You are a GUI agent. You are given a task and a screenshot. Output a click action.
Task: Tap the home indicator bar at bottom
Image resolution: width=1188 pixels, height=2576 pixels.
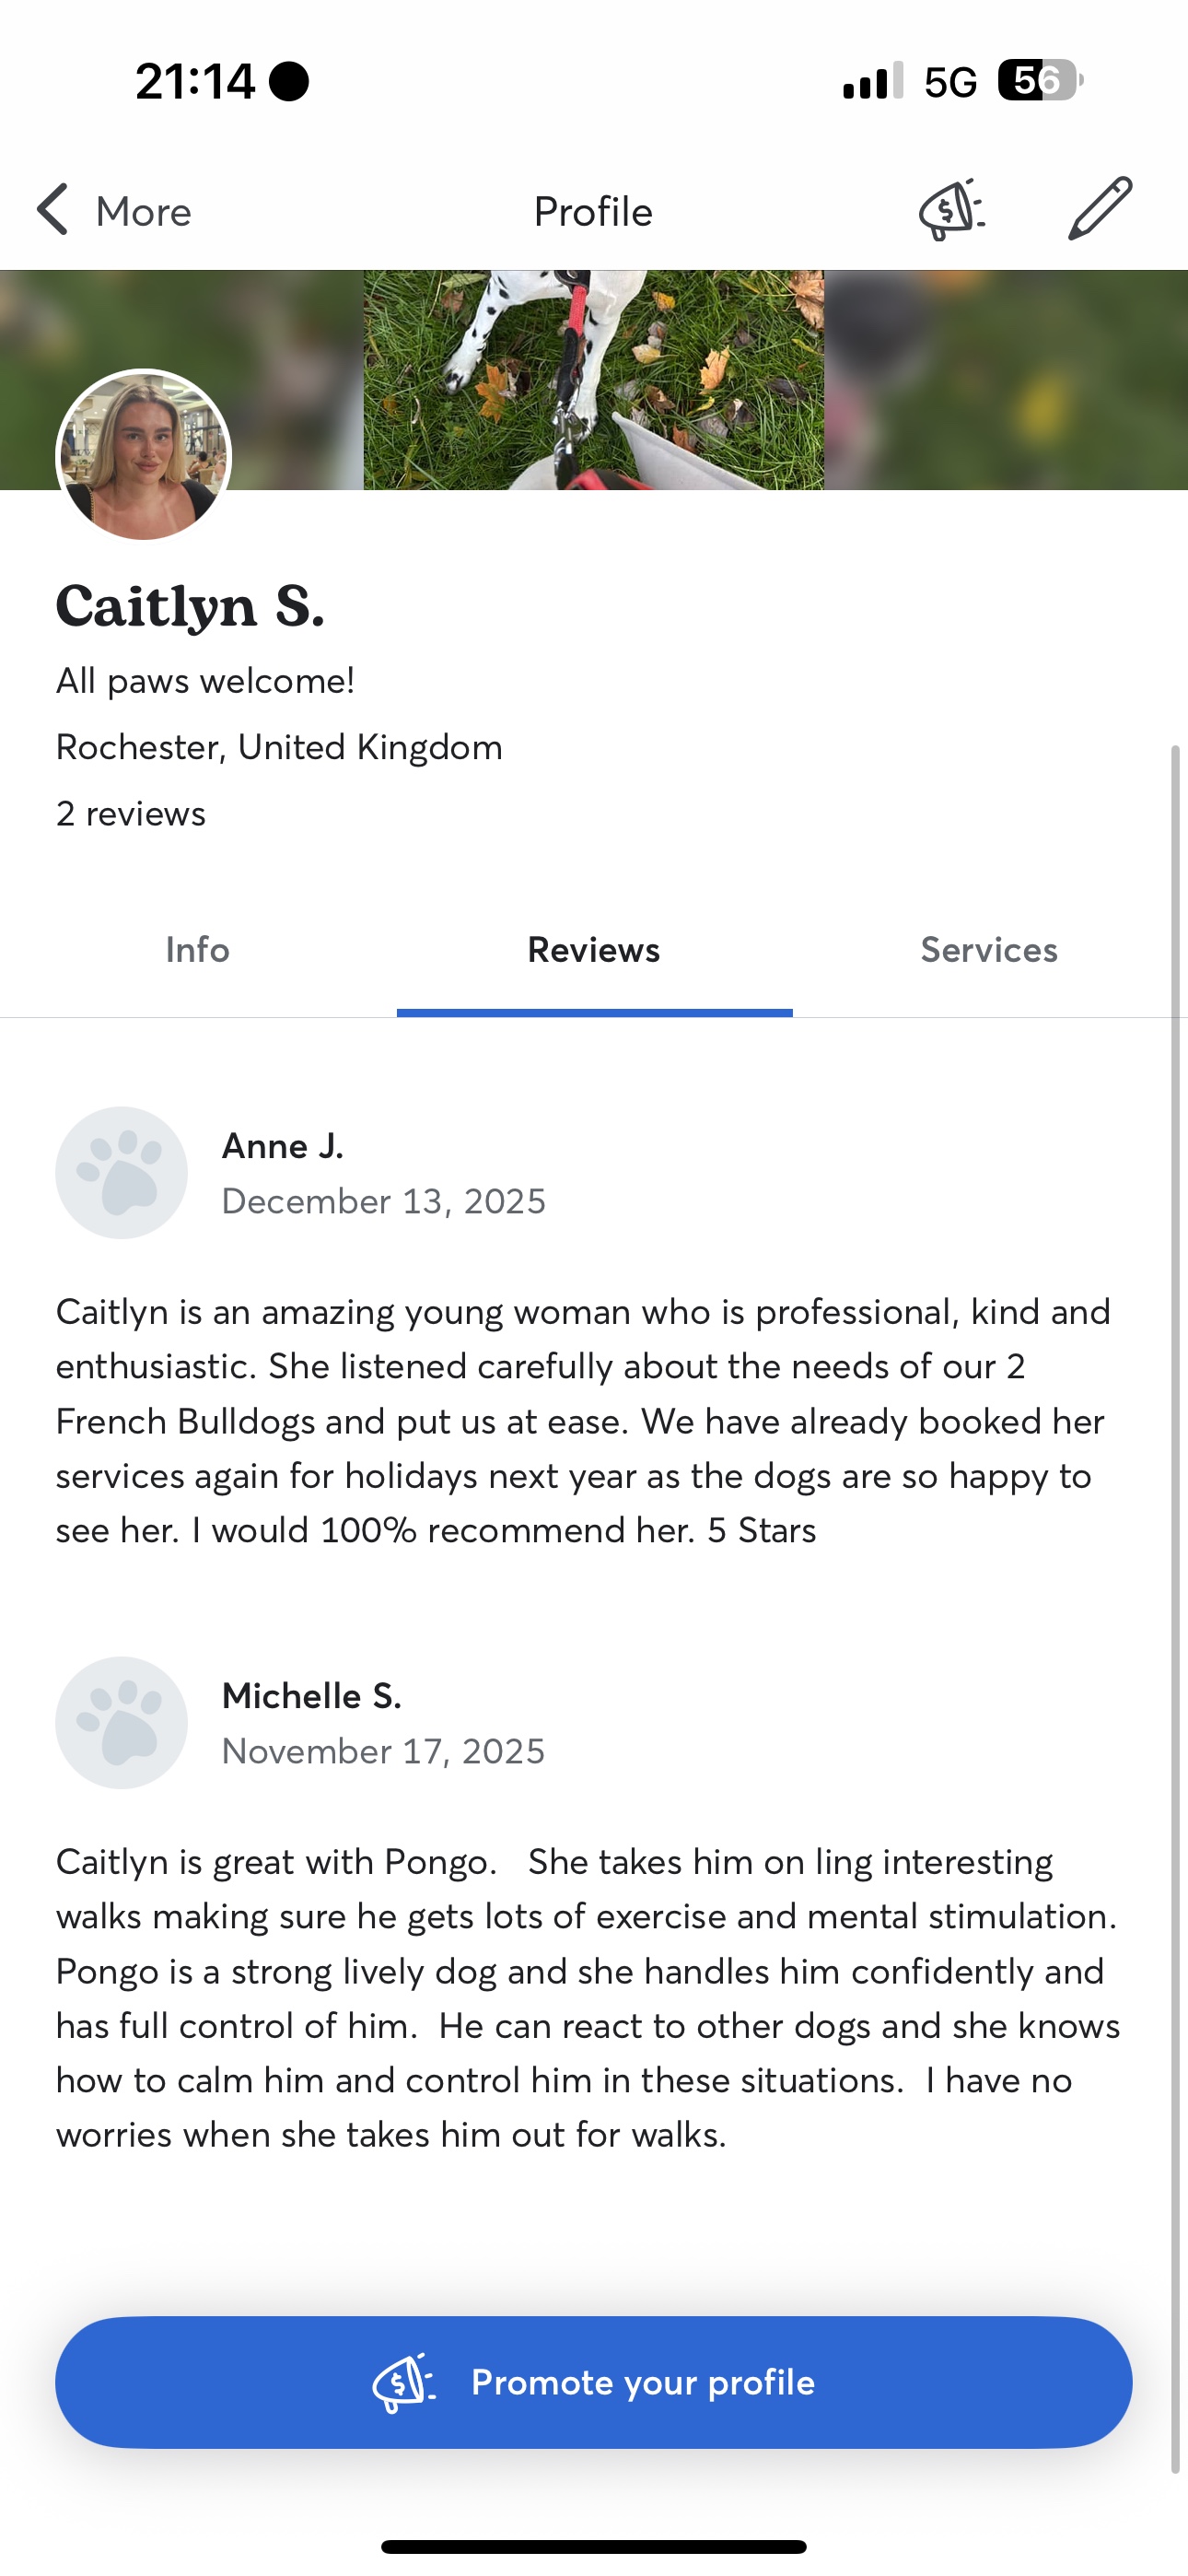[x=594, y=2546]
